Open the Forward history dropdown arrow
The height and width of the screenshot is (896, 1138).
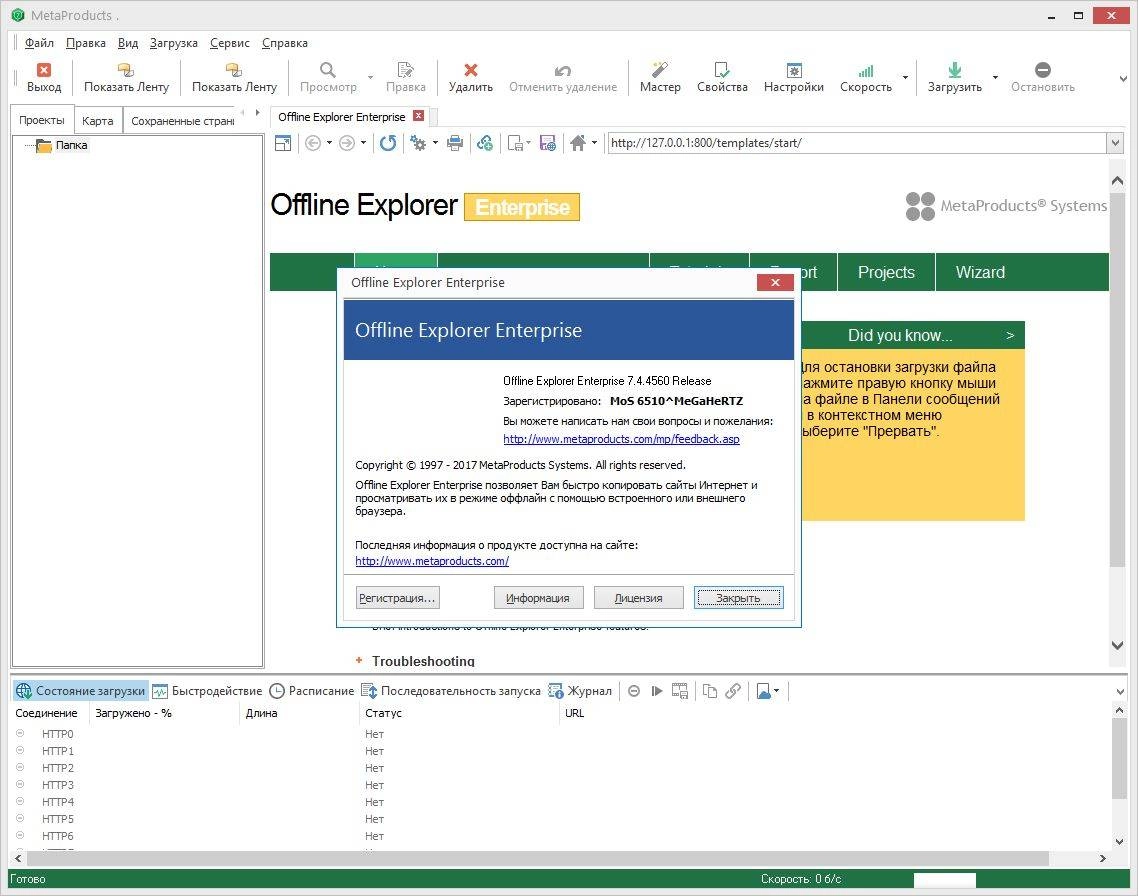363,143
